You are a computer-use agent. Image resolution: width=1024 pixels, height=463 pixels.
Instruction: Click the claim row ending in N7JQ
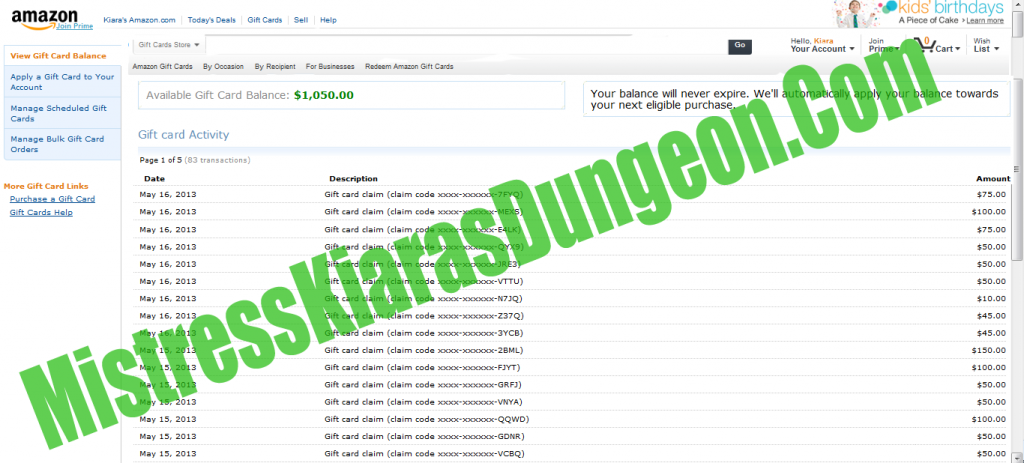(573, 298)
